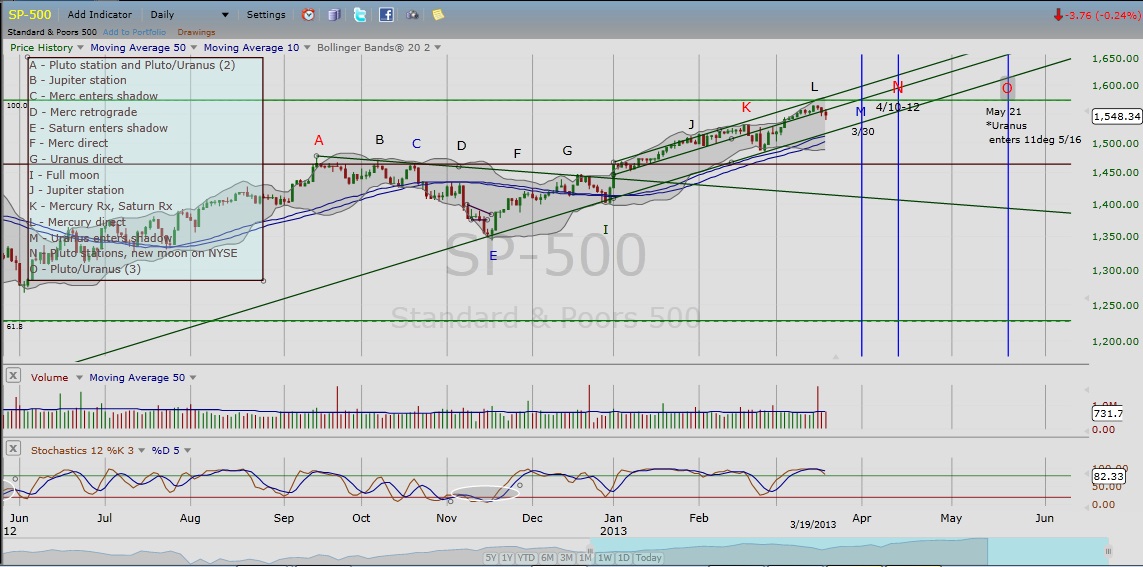Expand the Volume indicator dropdown arrow
This screenshot has height=567, width=1143.
(x=78, y=378)
